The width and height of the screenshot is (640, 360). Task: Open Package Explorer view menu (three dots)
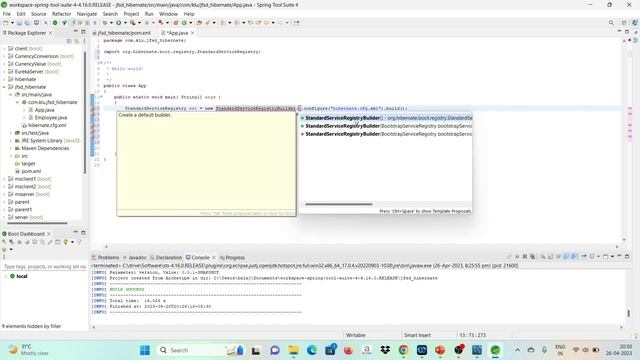(x=84, y=41)
